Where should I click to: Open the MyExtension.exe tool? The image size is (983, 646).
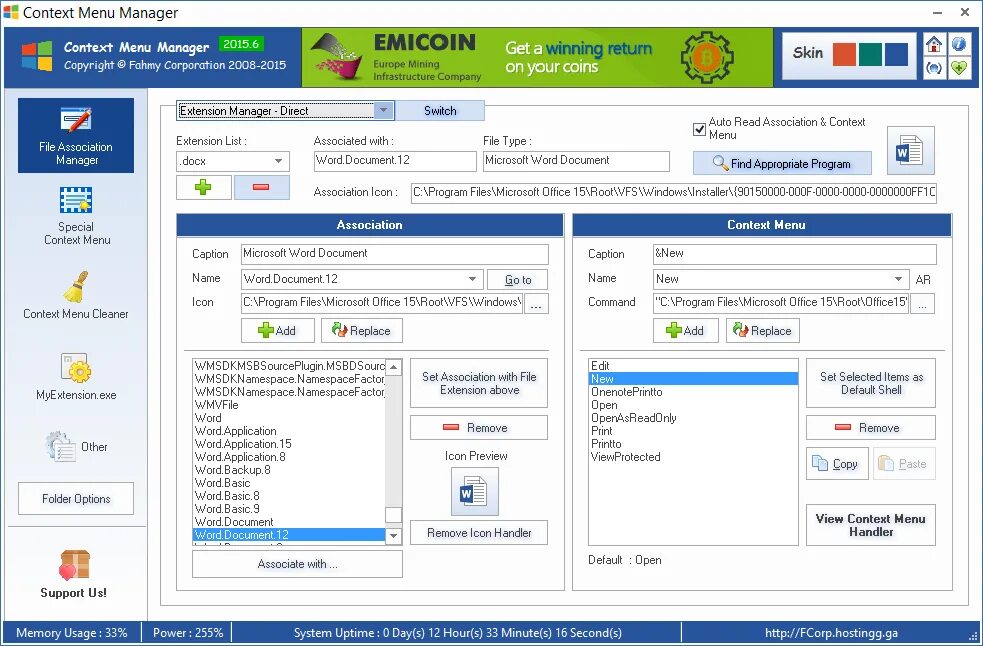click(x=76, y=376)
